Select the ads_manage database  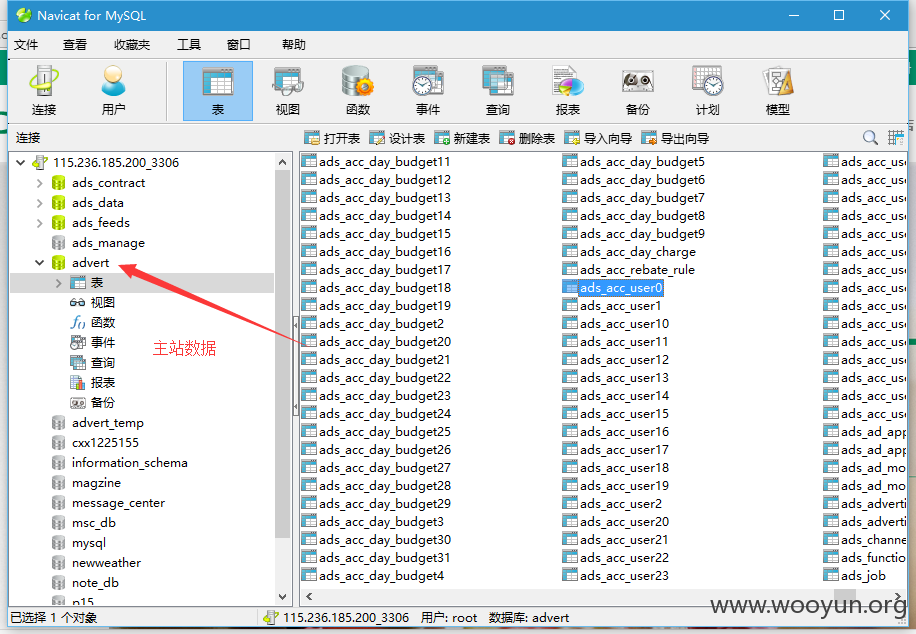tap(108, 243)
